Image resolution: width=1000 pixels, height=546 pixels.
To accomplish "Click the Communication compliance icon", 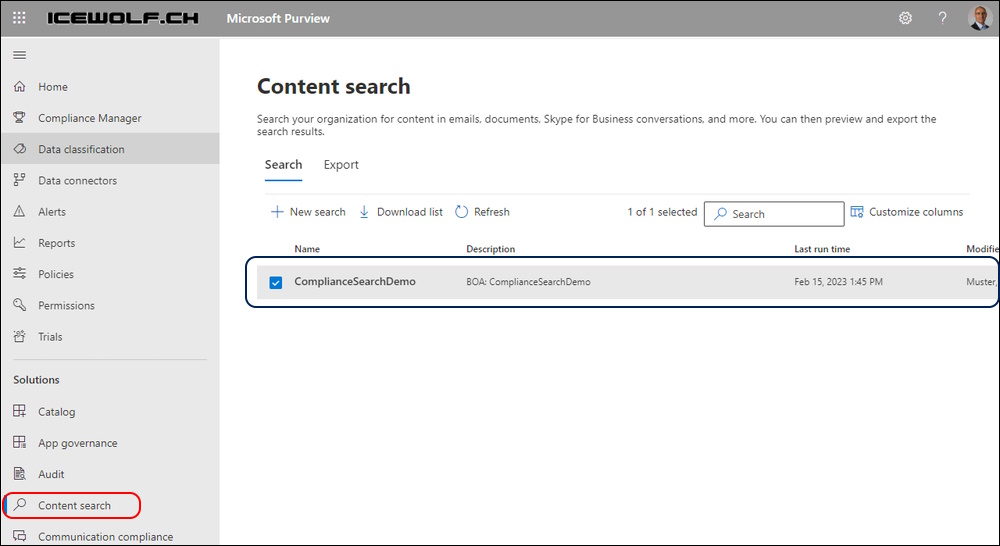I will [x=20, y=536].
